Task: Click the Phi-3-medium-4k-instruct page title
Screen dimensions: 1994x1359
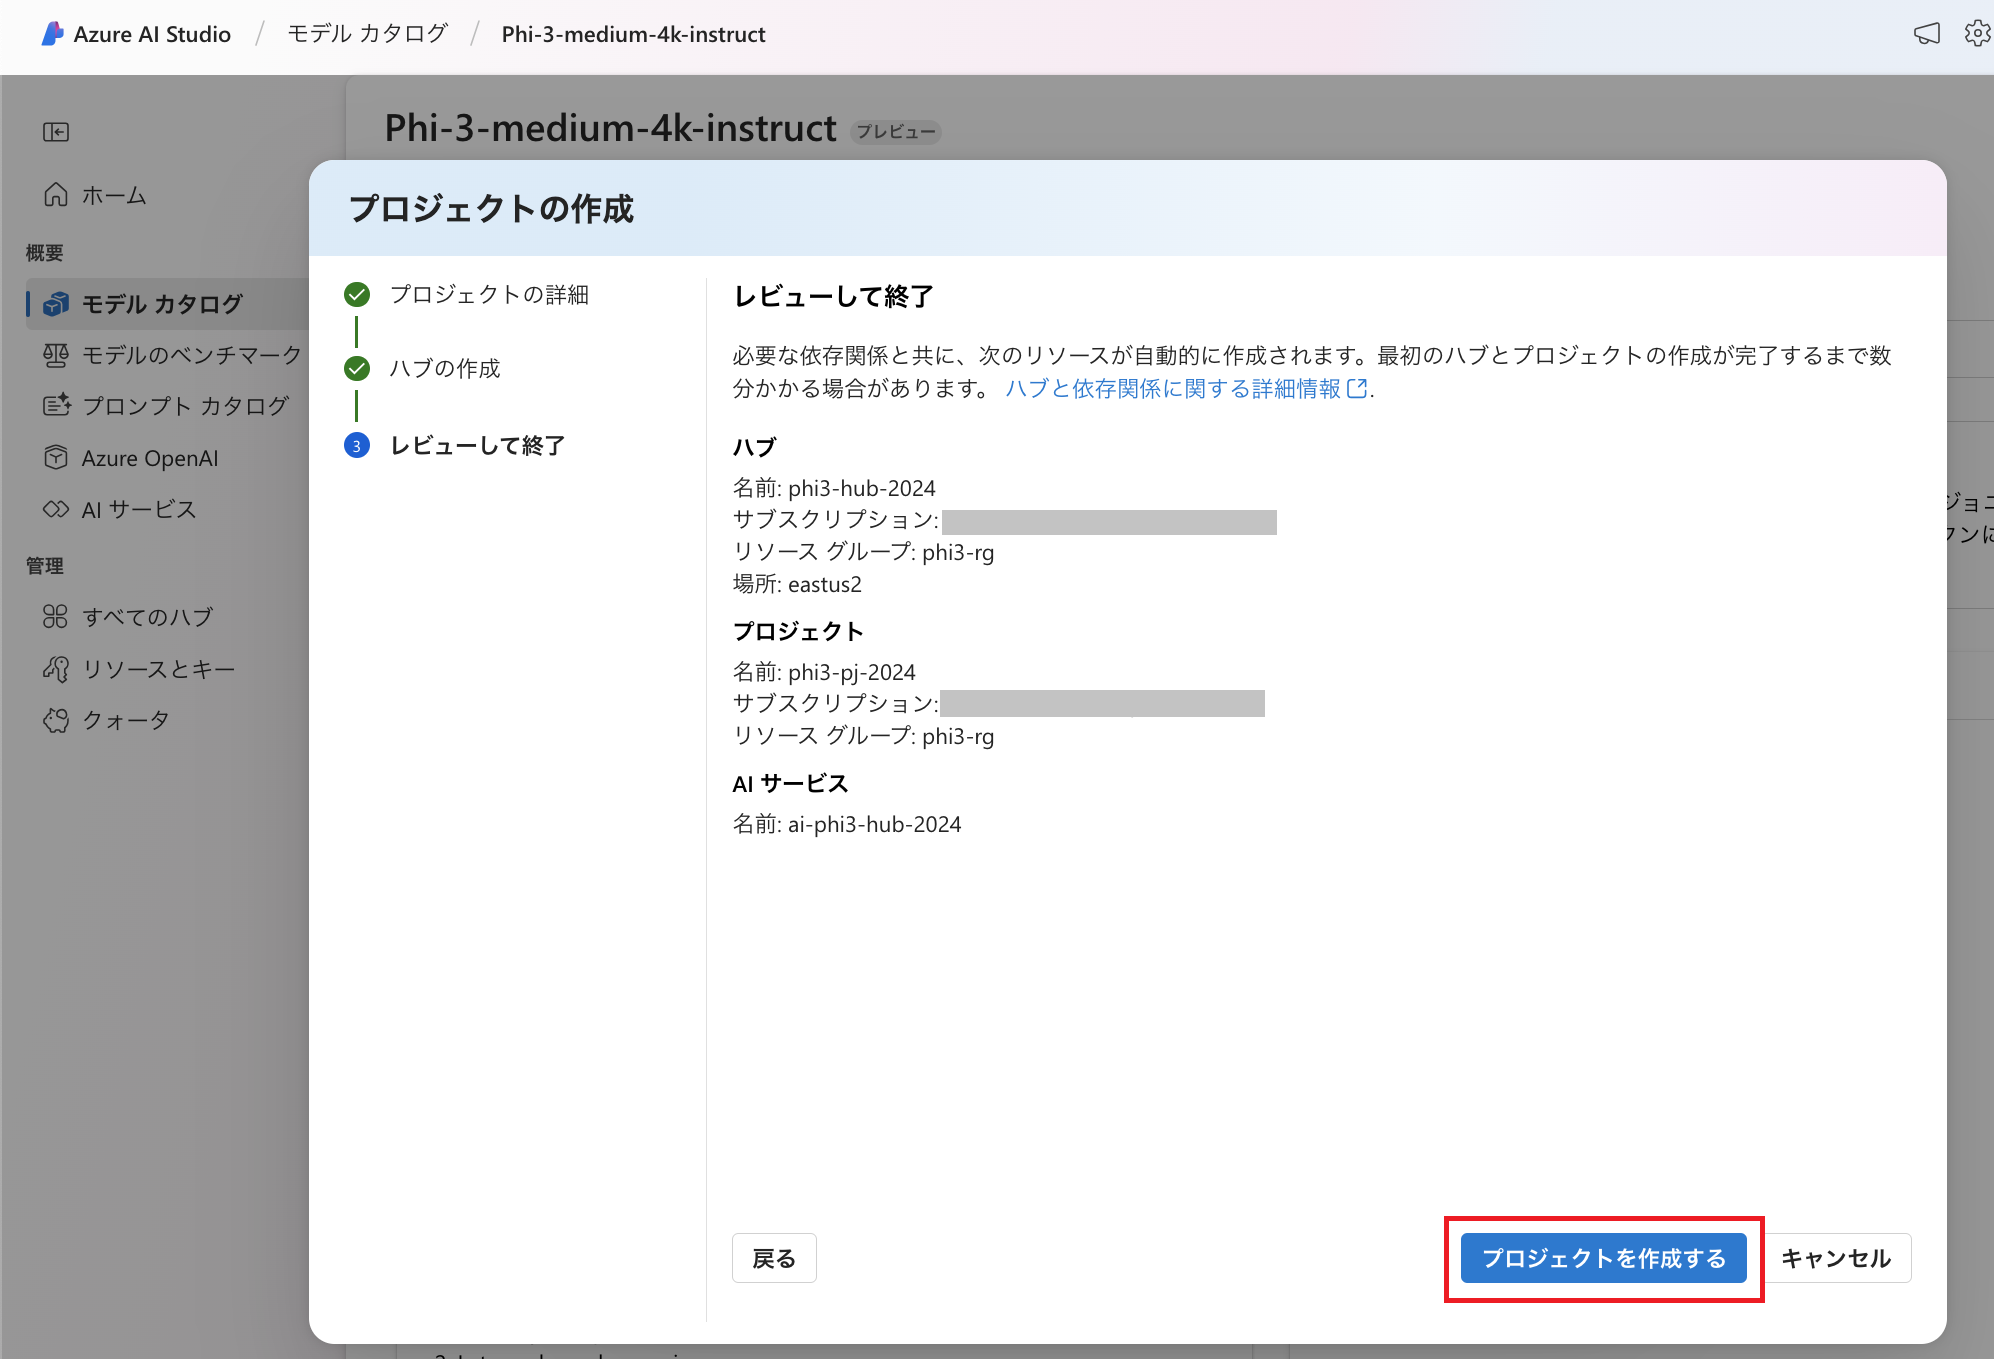Action: (x=610, y=128)
